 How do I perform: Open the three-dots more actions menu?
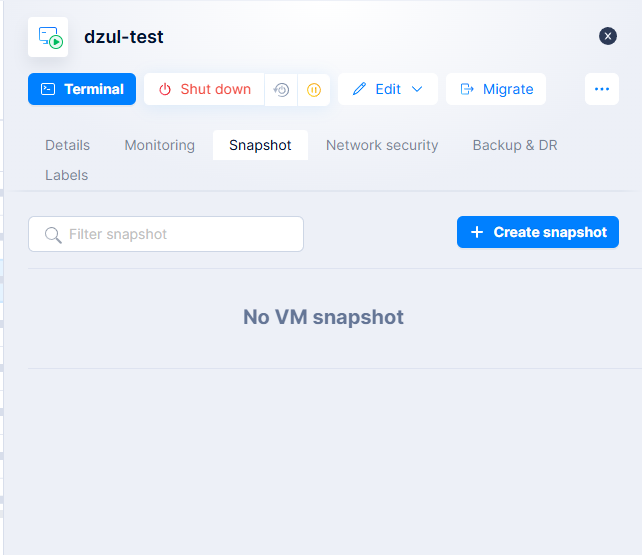tap(601, 89)
